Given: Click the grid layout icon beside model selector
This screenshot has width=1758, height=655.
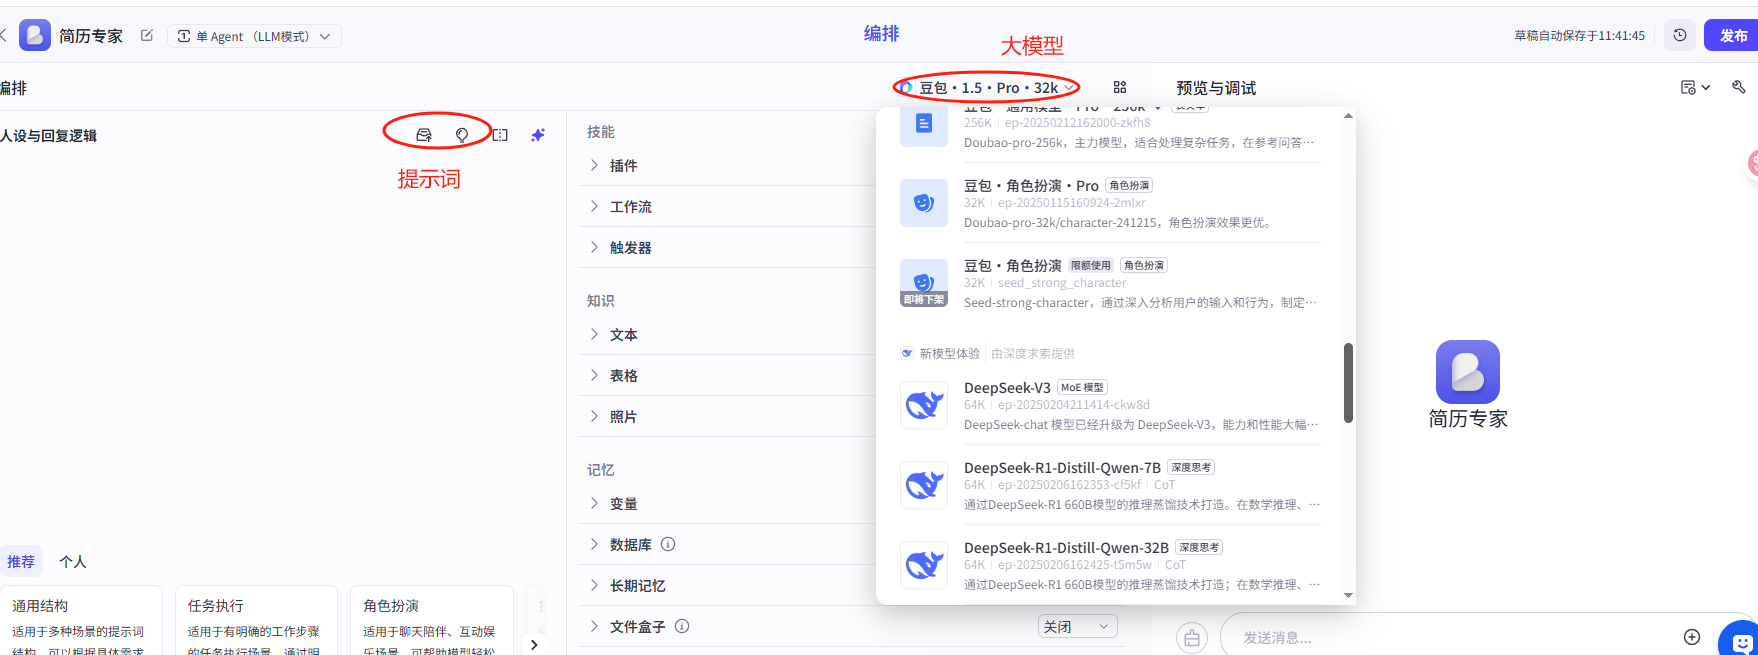Looking at the screenshot, I should point(1120,87).
